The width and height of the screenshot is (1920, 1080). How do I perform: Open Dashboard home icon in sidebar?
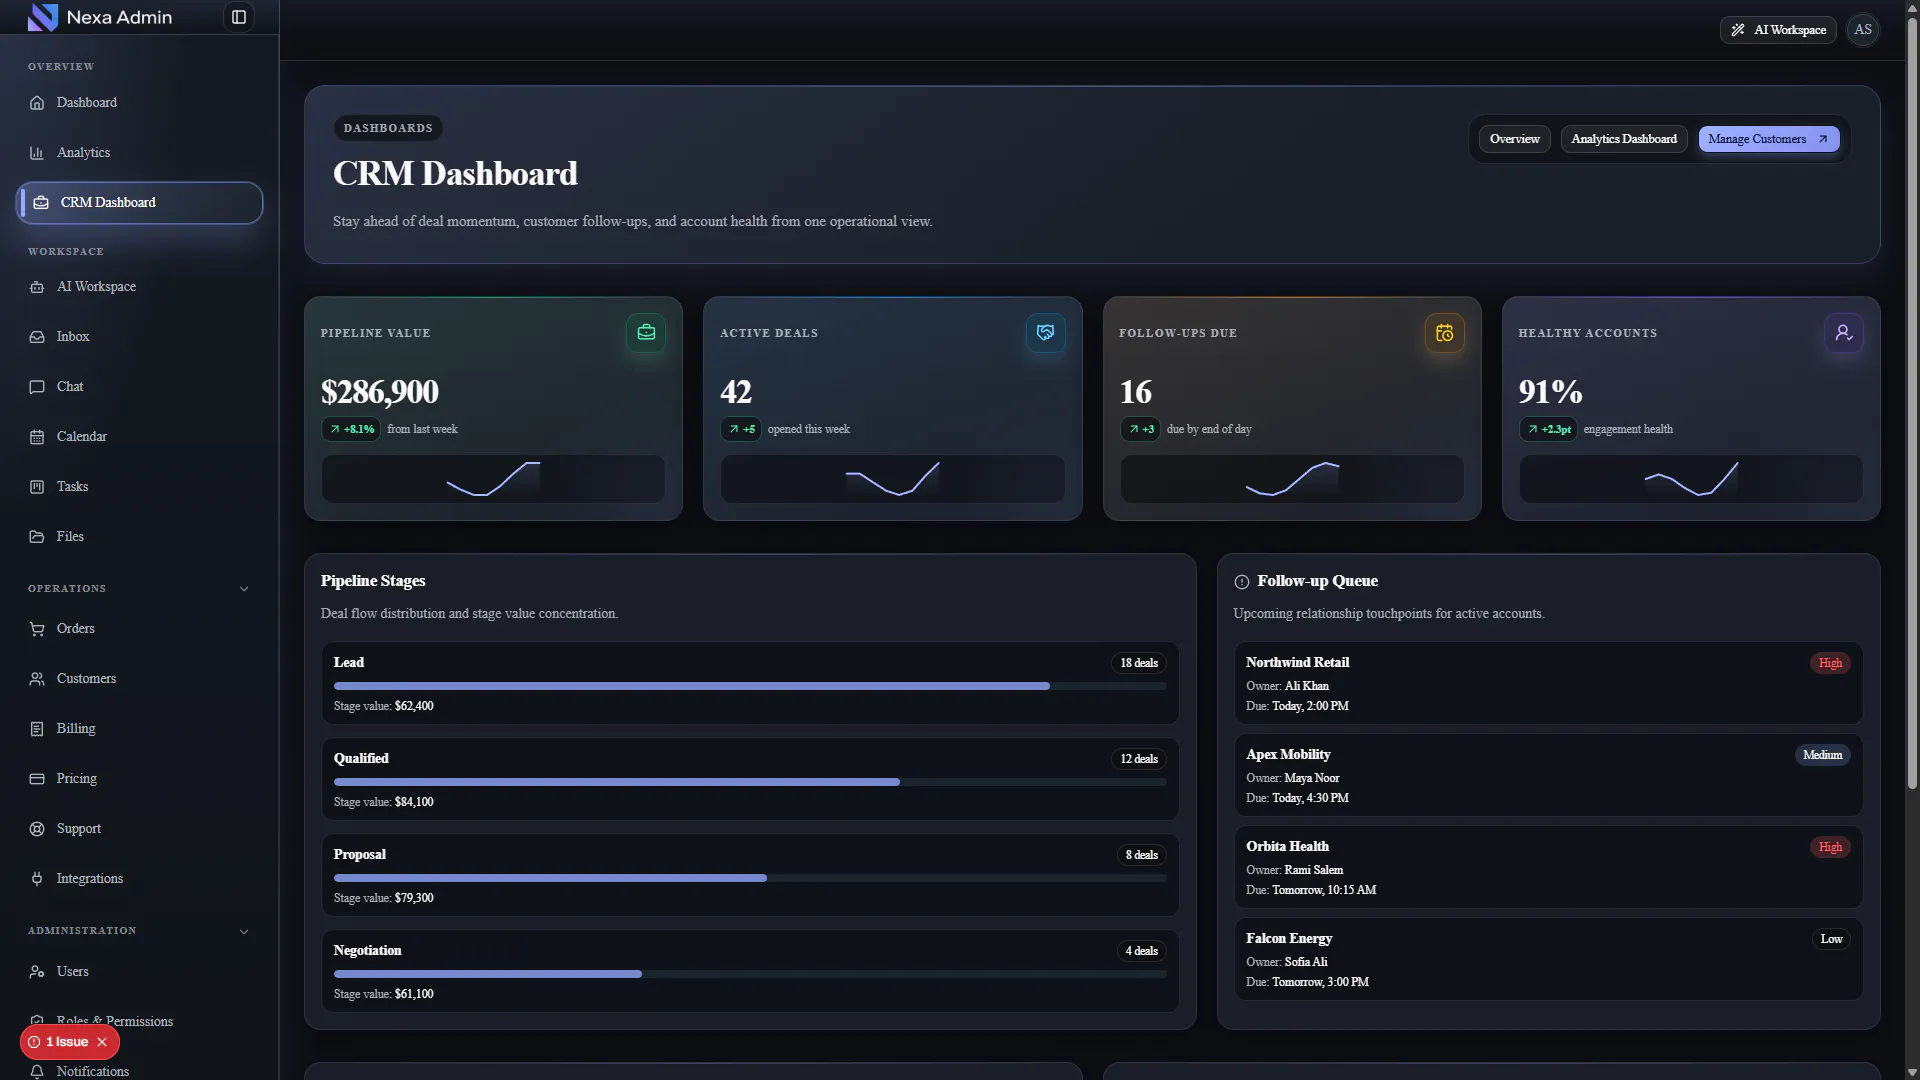(x=37, y=103)
